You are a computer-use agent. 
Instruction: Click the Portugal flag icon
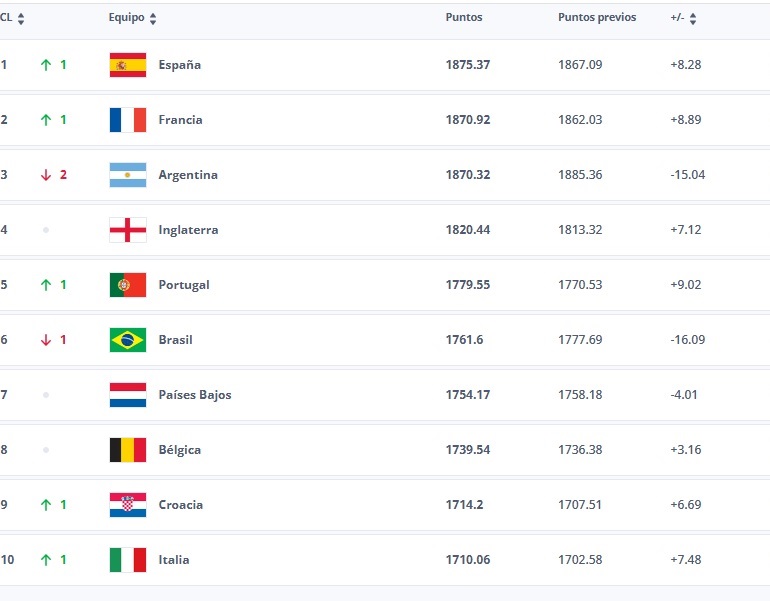pyautogui.click(x=127, y=285)
